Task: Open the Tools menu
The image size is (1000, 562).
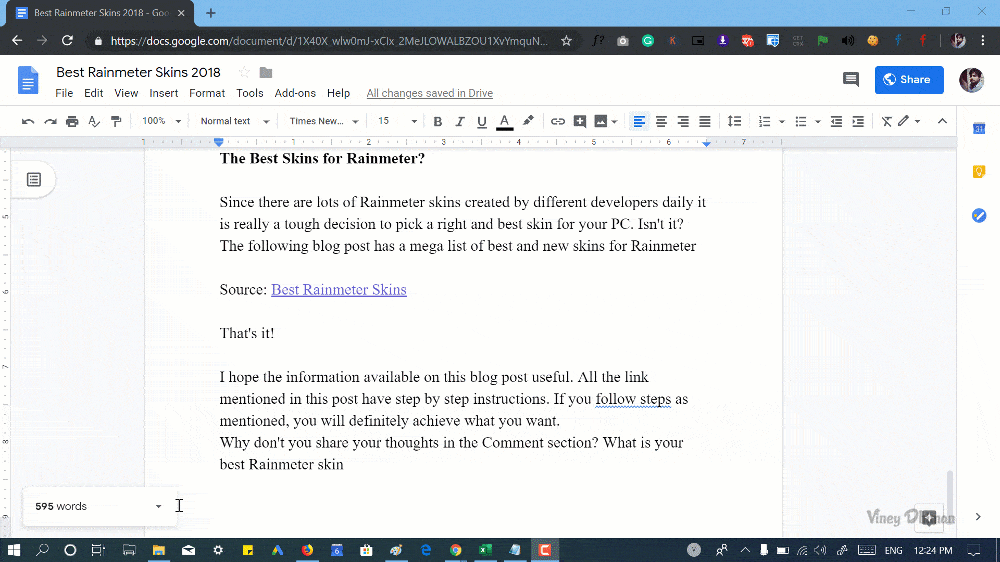Action: 249,93
